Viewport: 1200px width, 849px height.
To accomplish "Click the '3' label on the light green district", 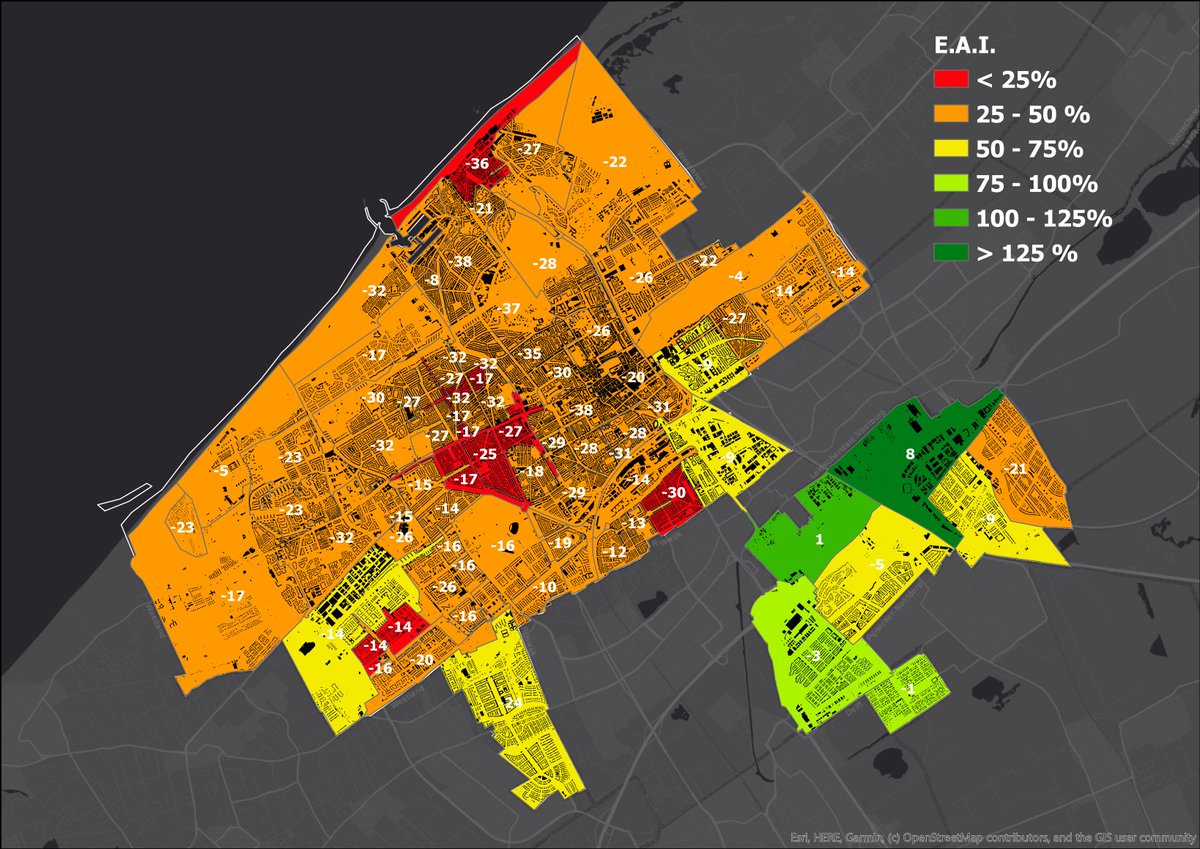I will click(x=816, y=657).
